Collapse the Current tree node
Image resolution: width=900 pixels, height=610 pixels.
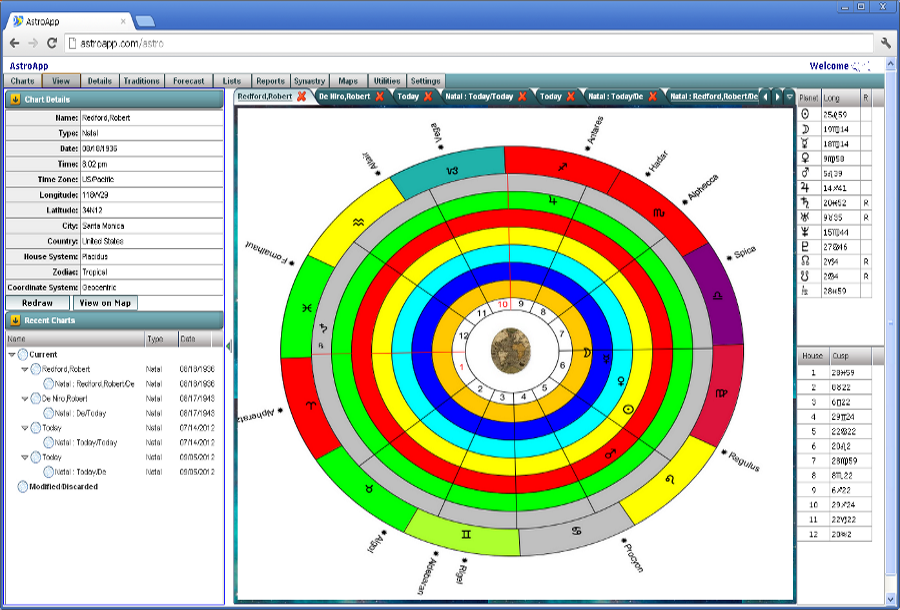[x=12, y=355]
